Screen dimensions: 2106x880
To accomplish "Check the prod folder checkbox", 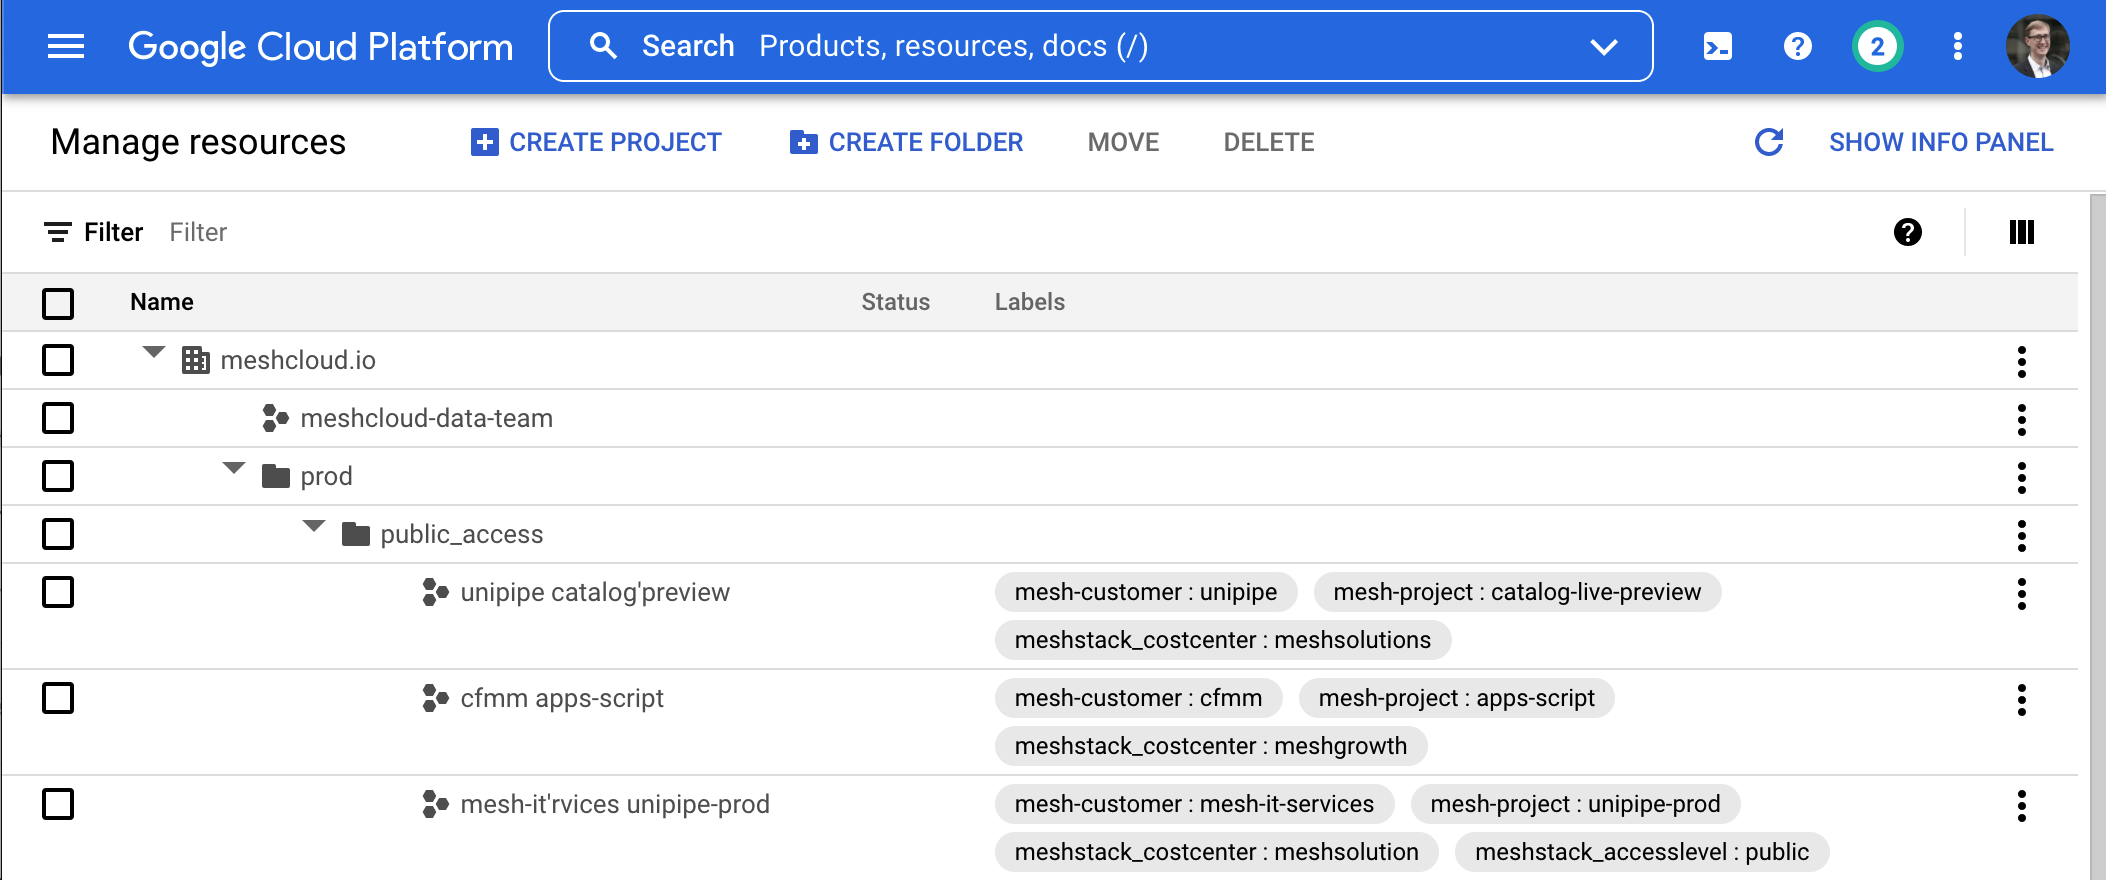I will coord(58,476).
